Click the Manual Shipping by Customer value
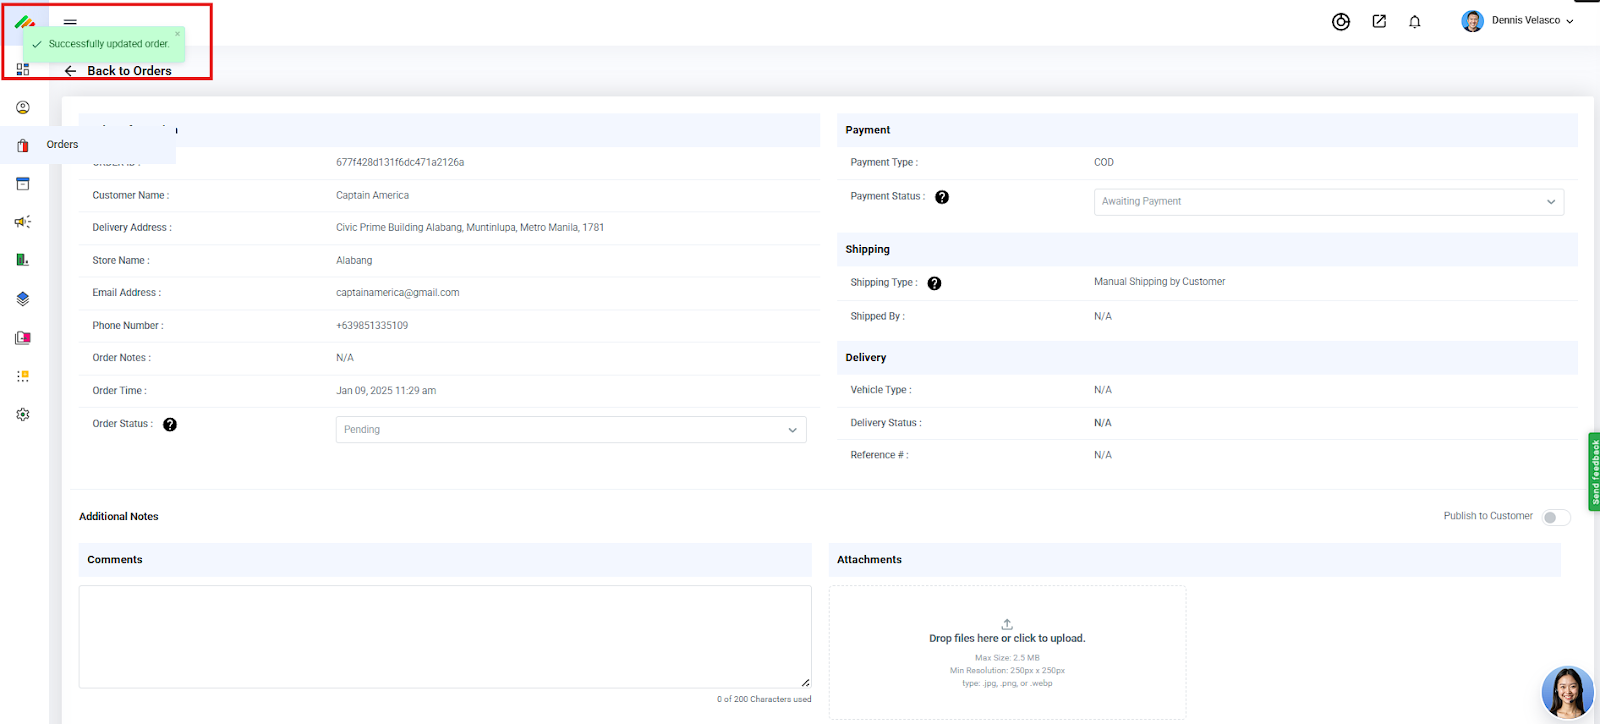The image size is (1600, 724). (1159, 282)
